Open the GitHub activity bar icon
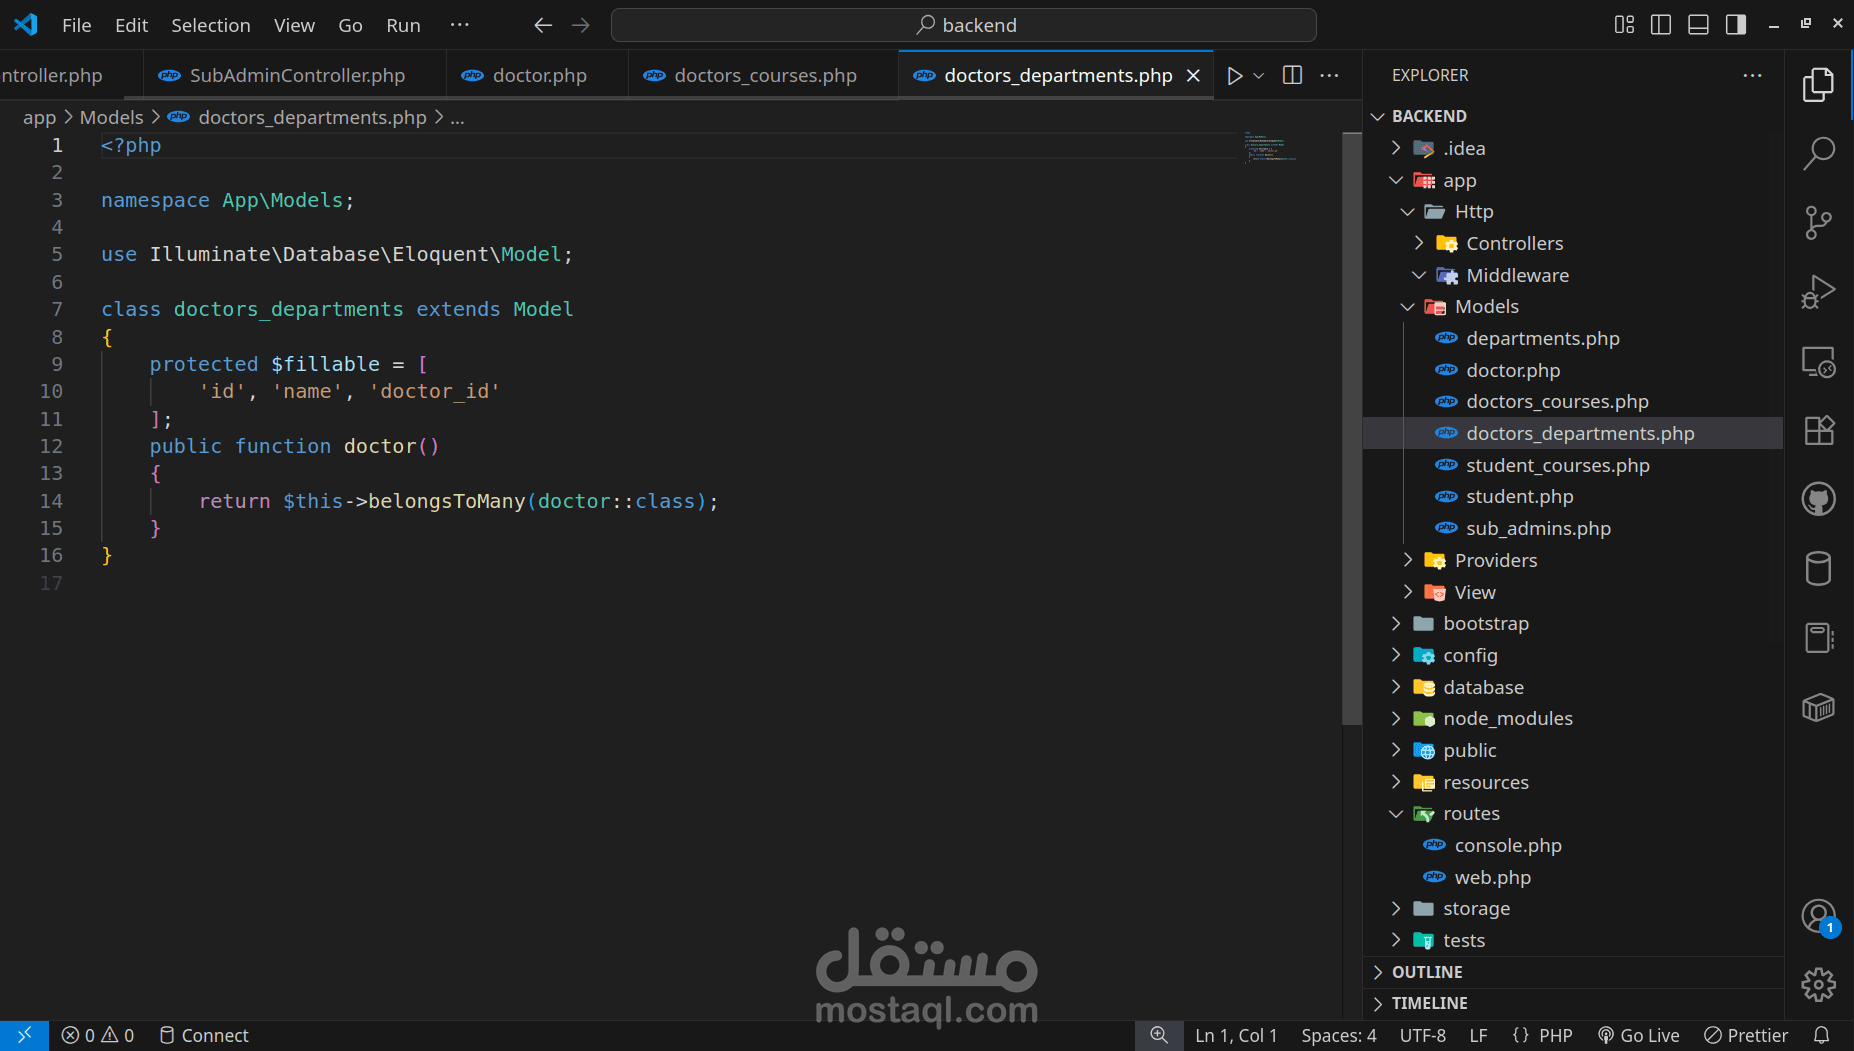The image size is (1854, 1051). 1818,499
